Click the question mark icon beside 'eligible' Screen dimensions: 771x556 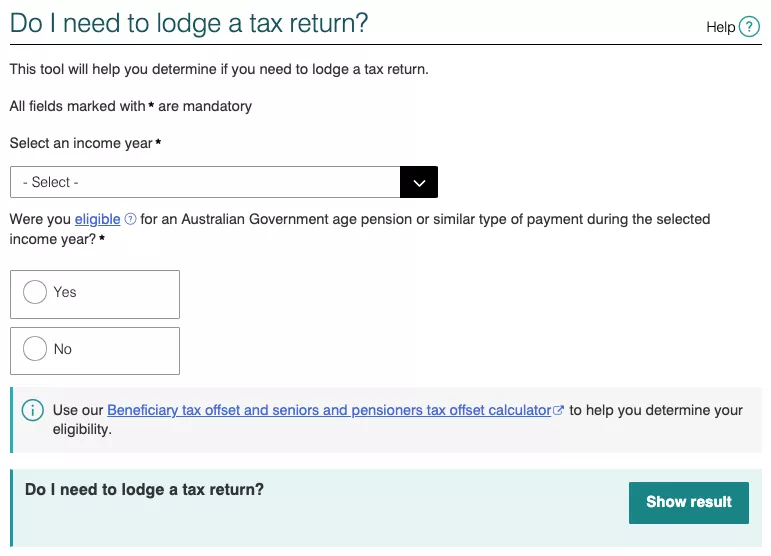pos(130,220)
